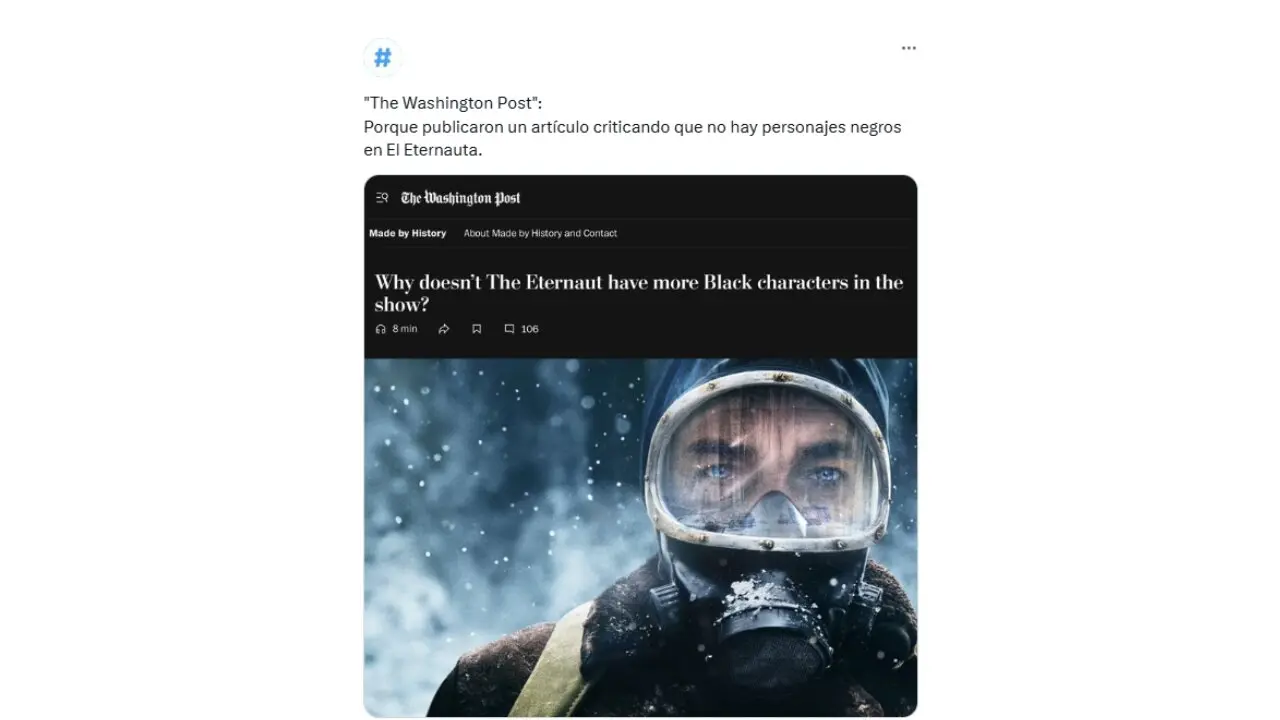Click the 8 min listen duration label
Image resolution: width=1280 pixels, height=720 pixels.
[x=405, y=329]
